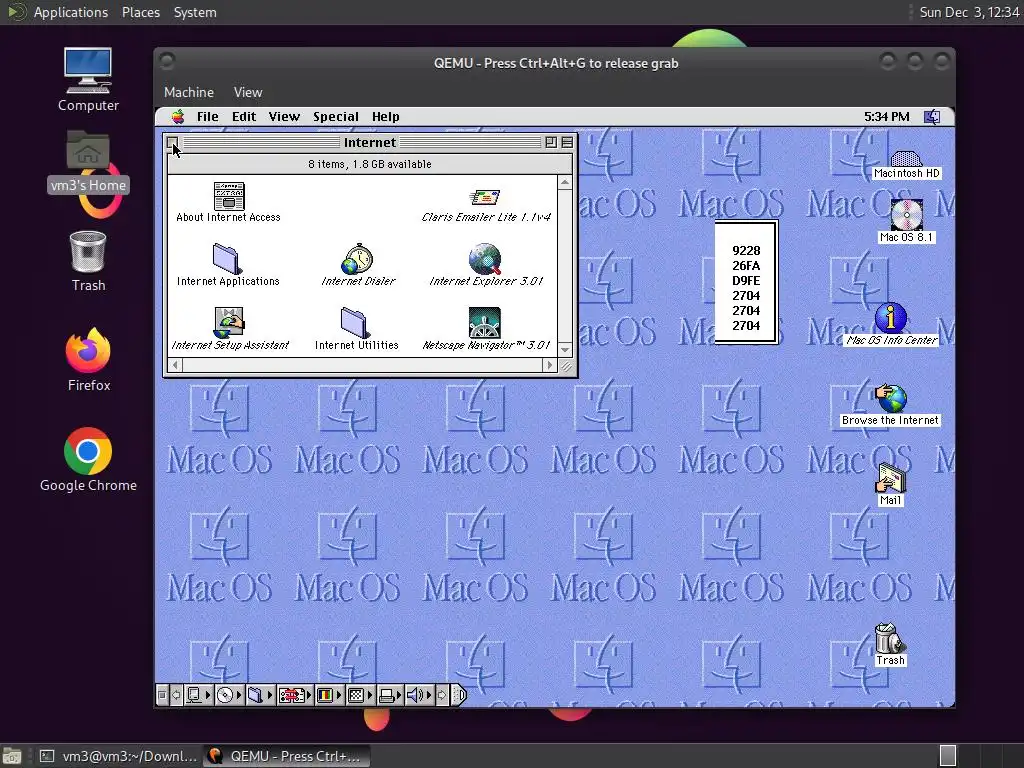
Task: Click the Internet window scroll up arrow
Action: pyautogui.click(x=565, y=182)
